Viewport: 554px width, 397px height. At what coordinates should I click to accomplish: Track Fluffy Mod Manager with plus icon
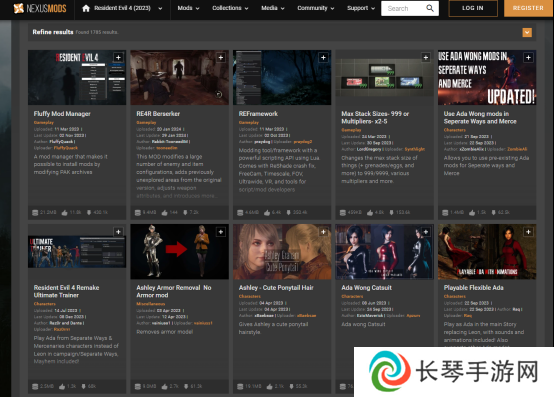click(118, 57)
